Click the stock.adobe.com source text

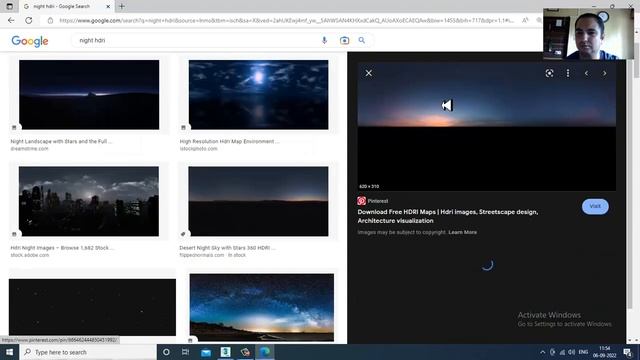[30, 255]
